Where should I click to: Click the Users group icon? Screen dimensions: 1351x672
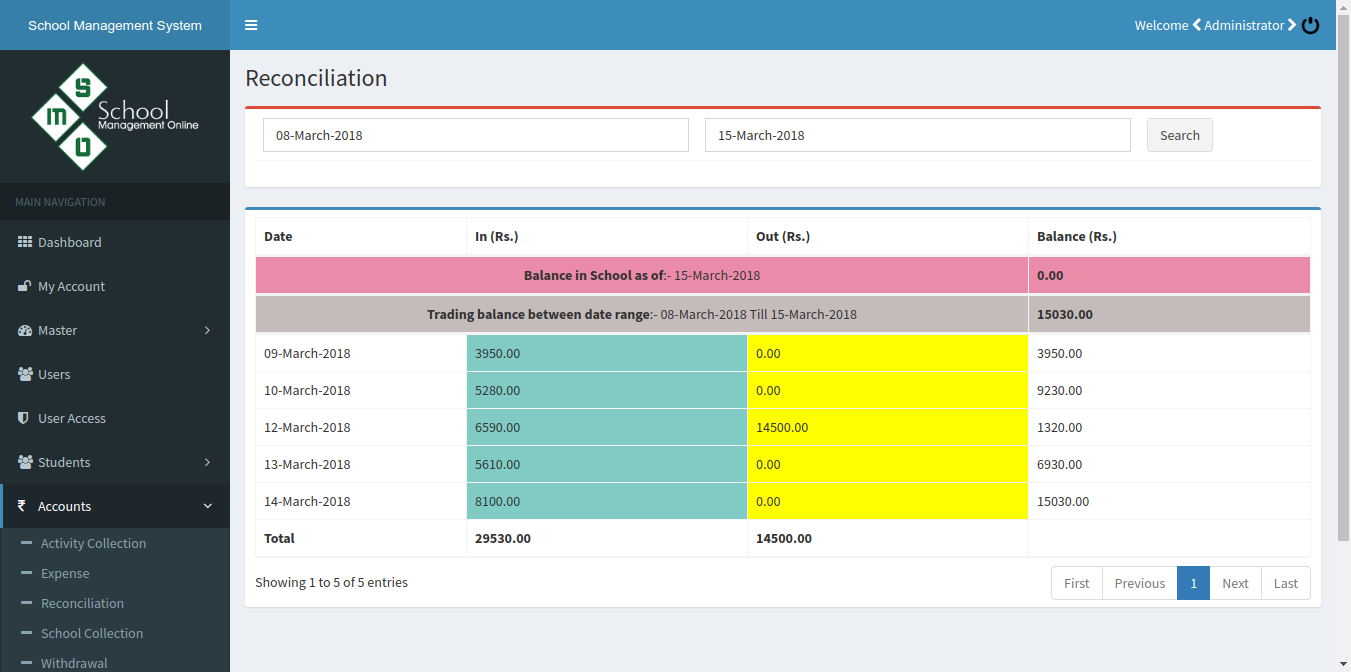coord(25,374)
